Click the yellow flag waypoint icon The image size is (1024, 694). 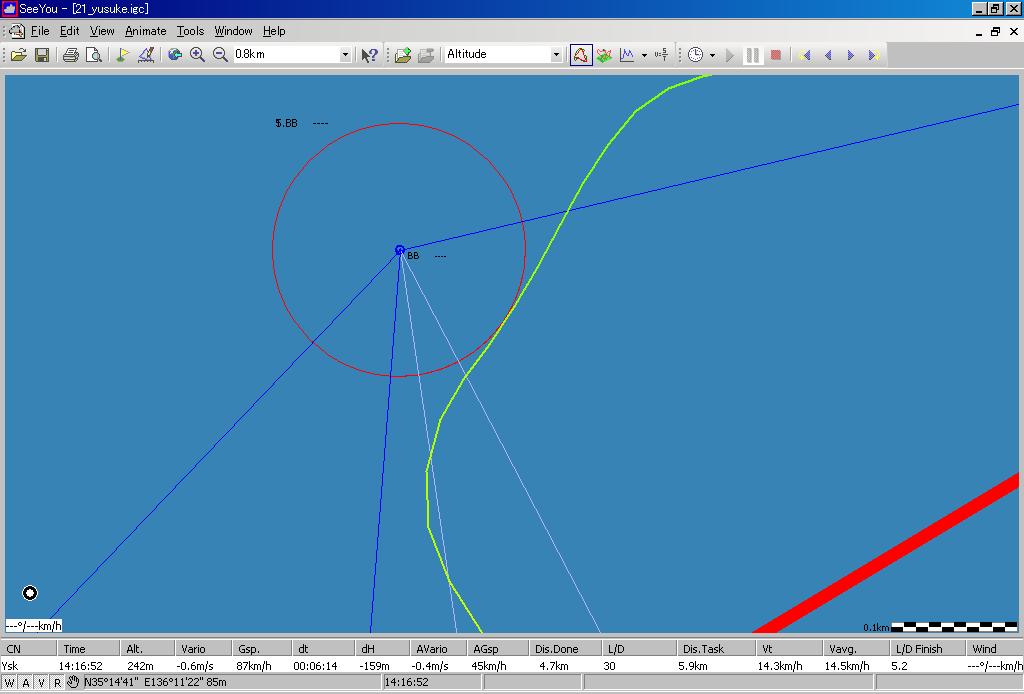[122, 55]
